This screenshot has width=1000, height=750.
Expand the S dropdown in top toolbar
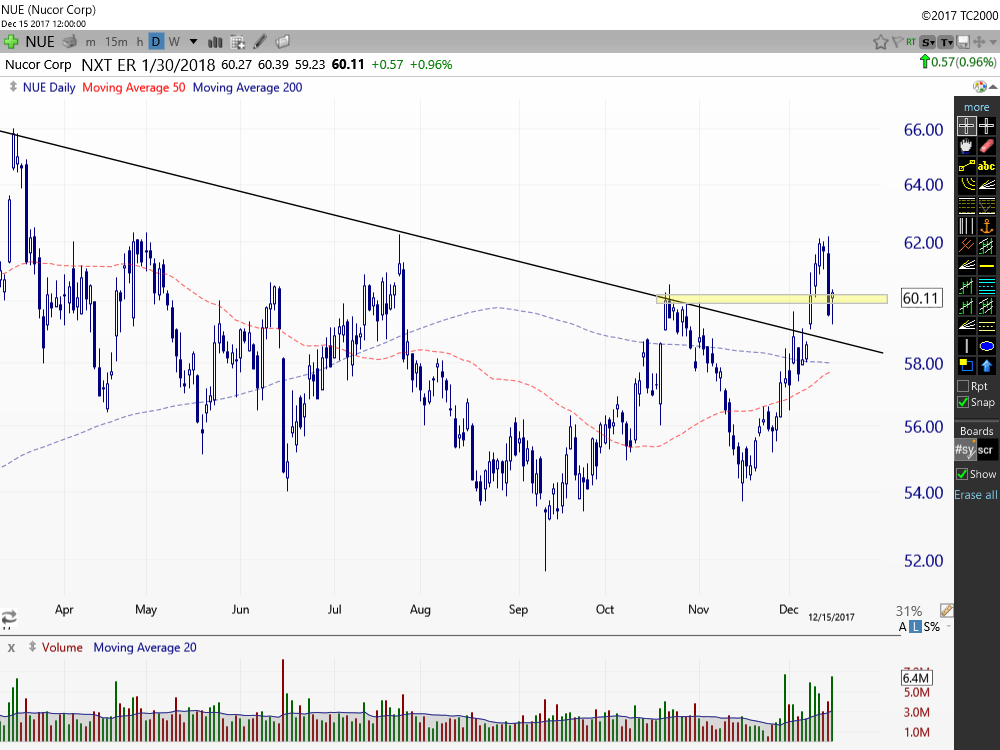point(928,42)
